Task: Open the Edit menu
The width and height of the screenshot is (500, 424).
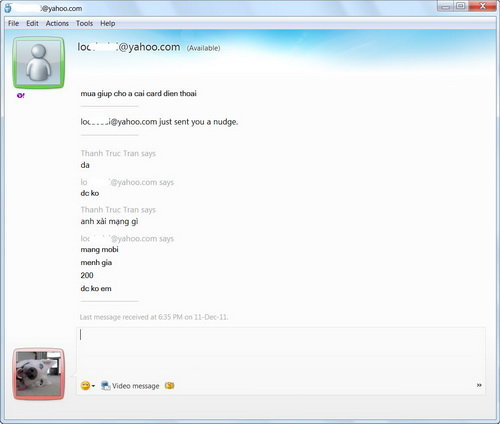Action: coord(32,23)
